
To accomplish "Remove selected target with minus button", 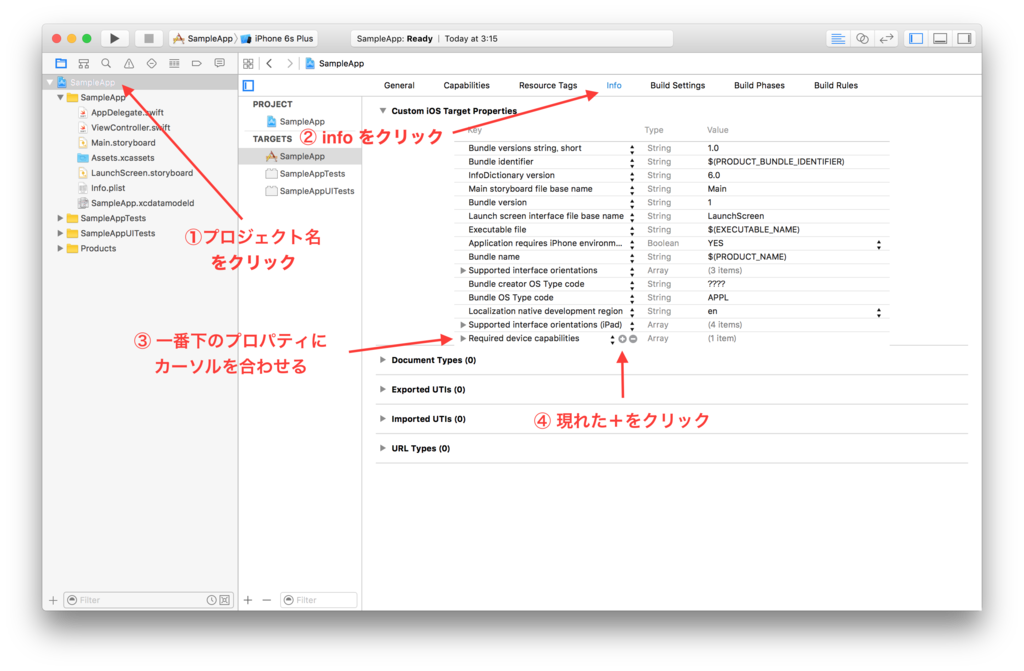I will 266,600.
